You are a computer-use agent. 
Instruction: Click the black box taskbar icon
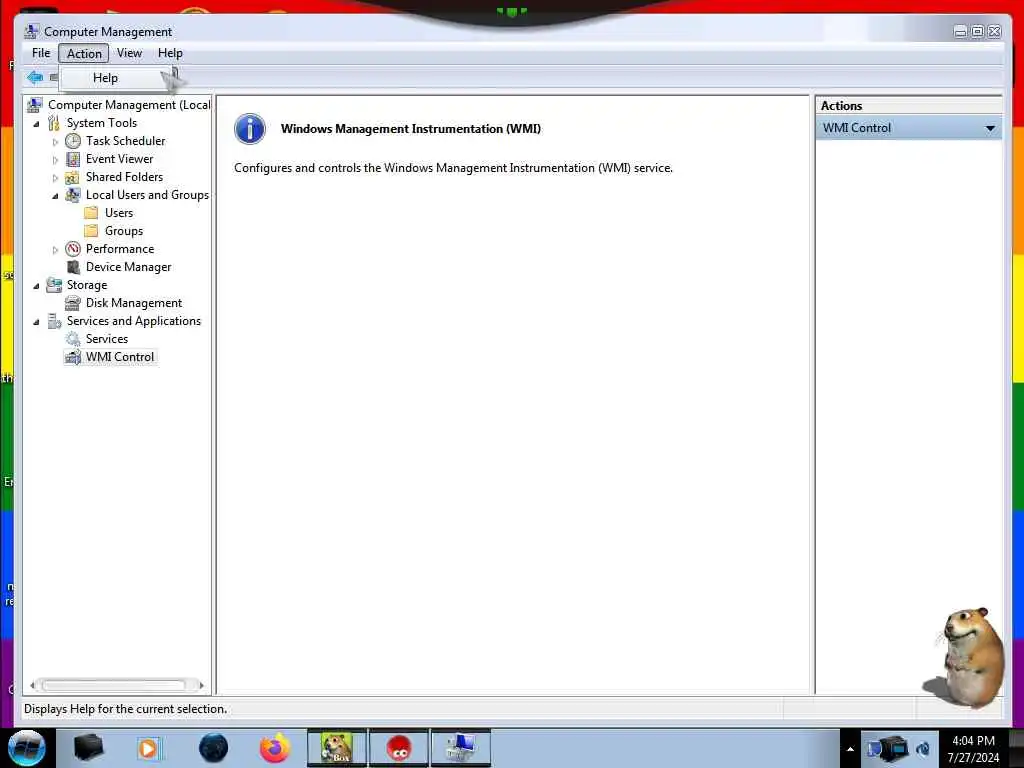[x=88, y=748]
